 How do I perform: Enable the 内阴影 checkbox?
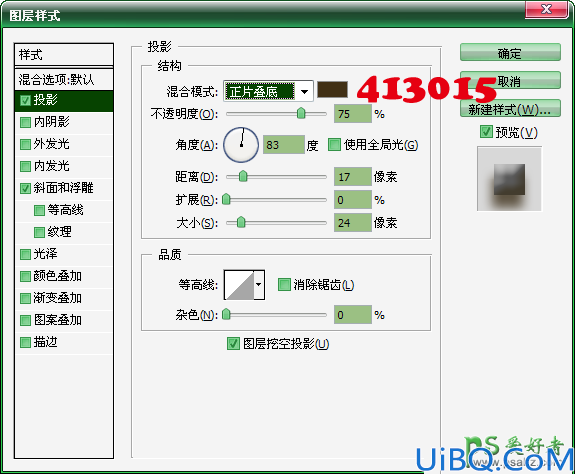tap(25, 122)
